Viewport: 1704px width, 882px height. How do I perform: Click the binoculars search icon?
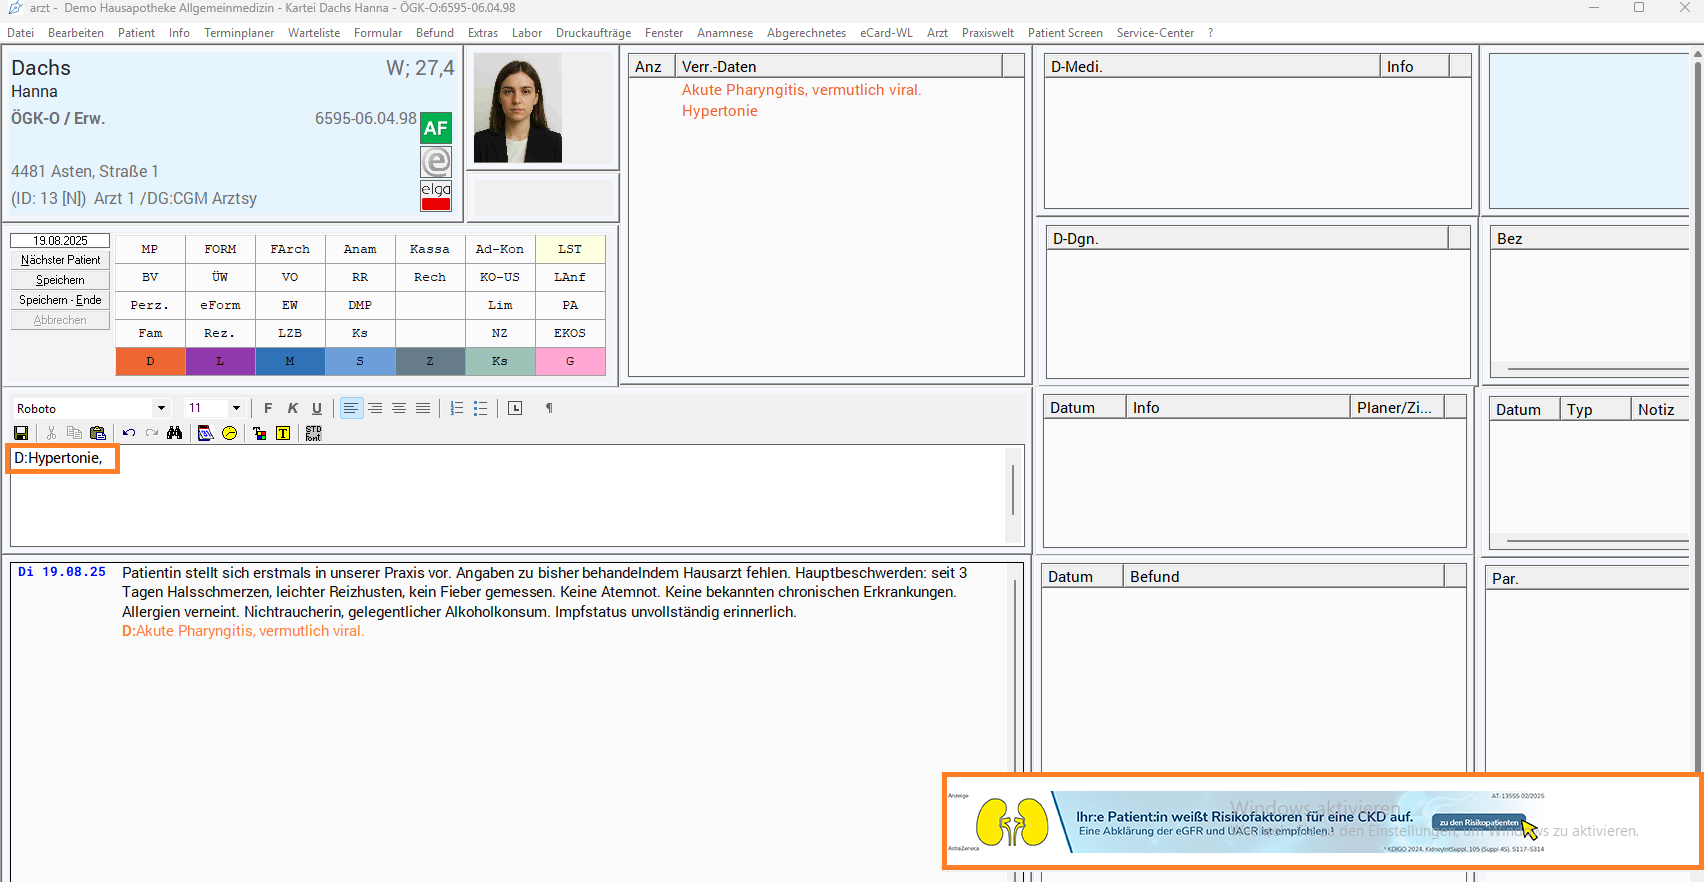click(x=175, y=433)
